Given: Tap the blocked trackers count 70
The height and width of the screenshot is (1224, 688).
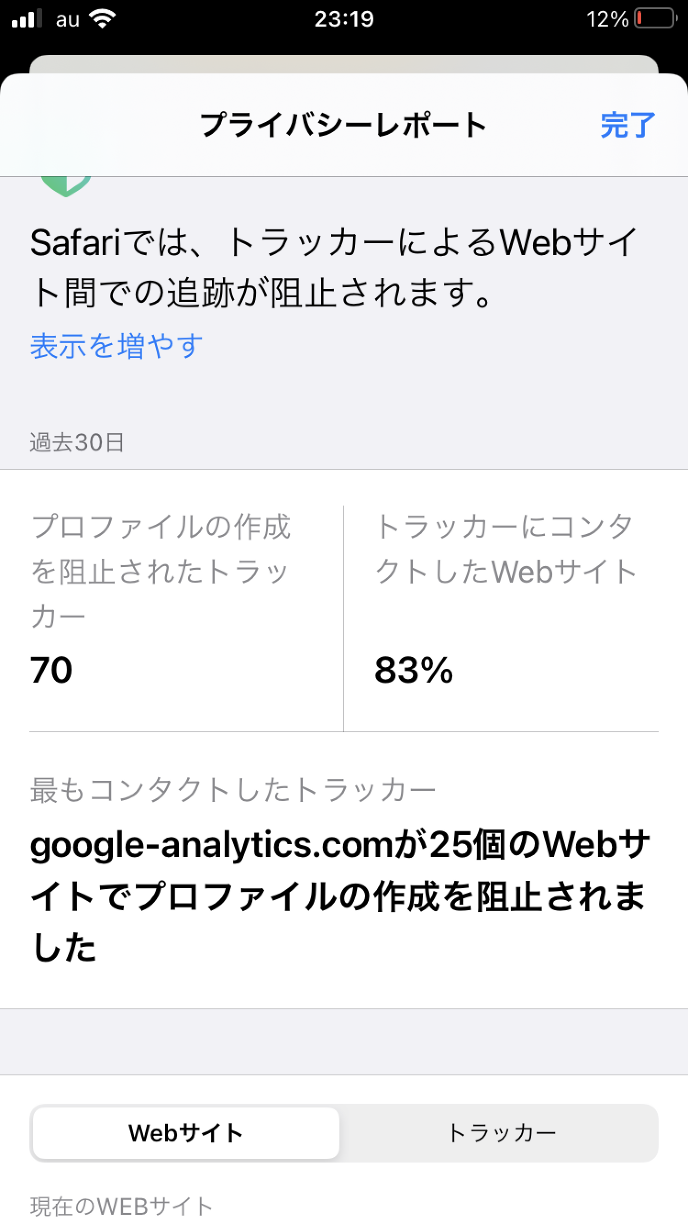Looking at the screenshot, I should (x=52, y=670).
